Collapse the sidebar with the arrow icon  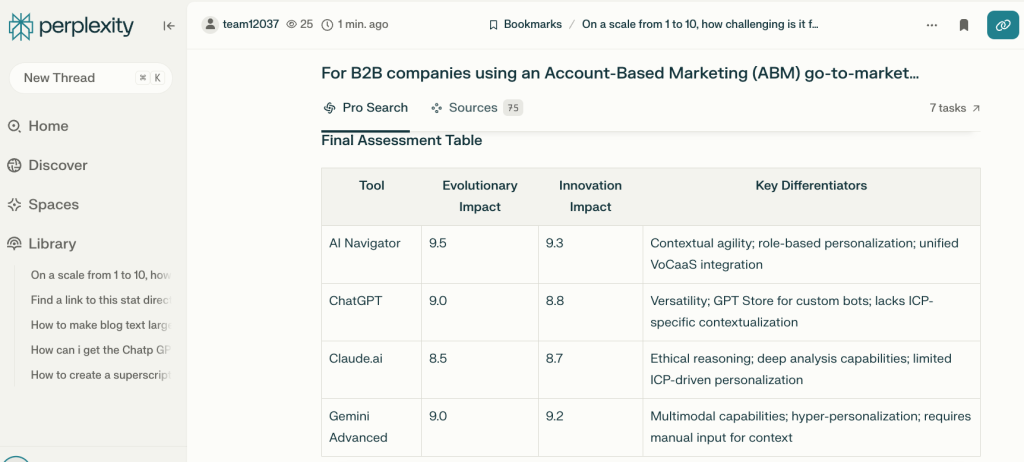169,26
